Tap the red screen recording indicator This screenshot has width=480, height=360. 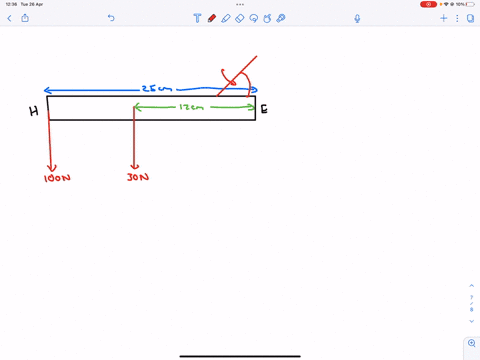428,4
